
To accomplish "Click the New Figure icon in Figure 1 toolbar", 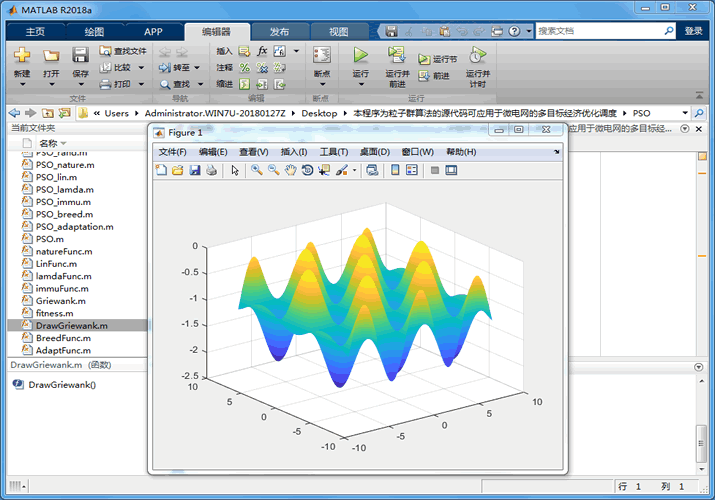I will 161,170.
